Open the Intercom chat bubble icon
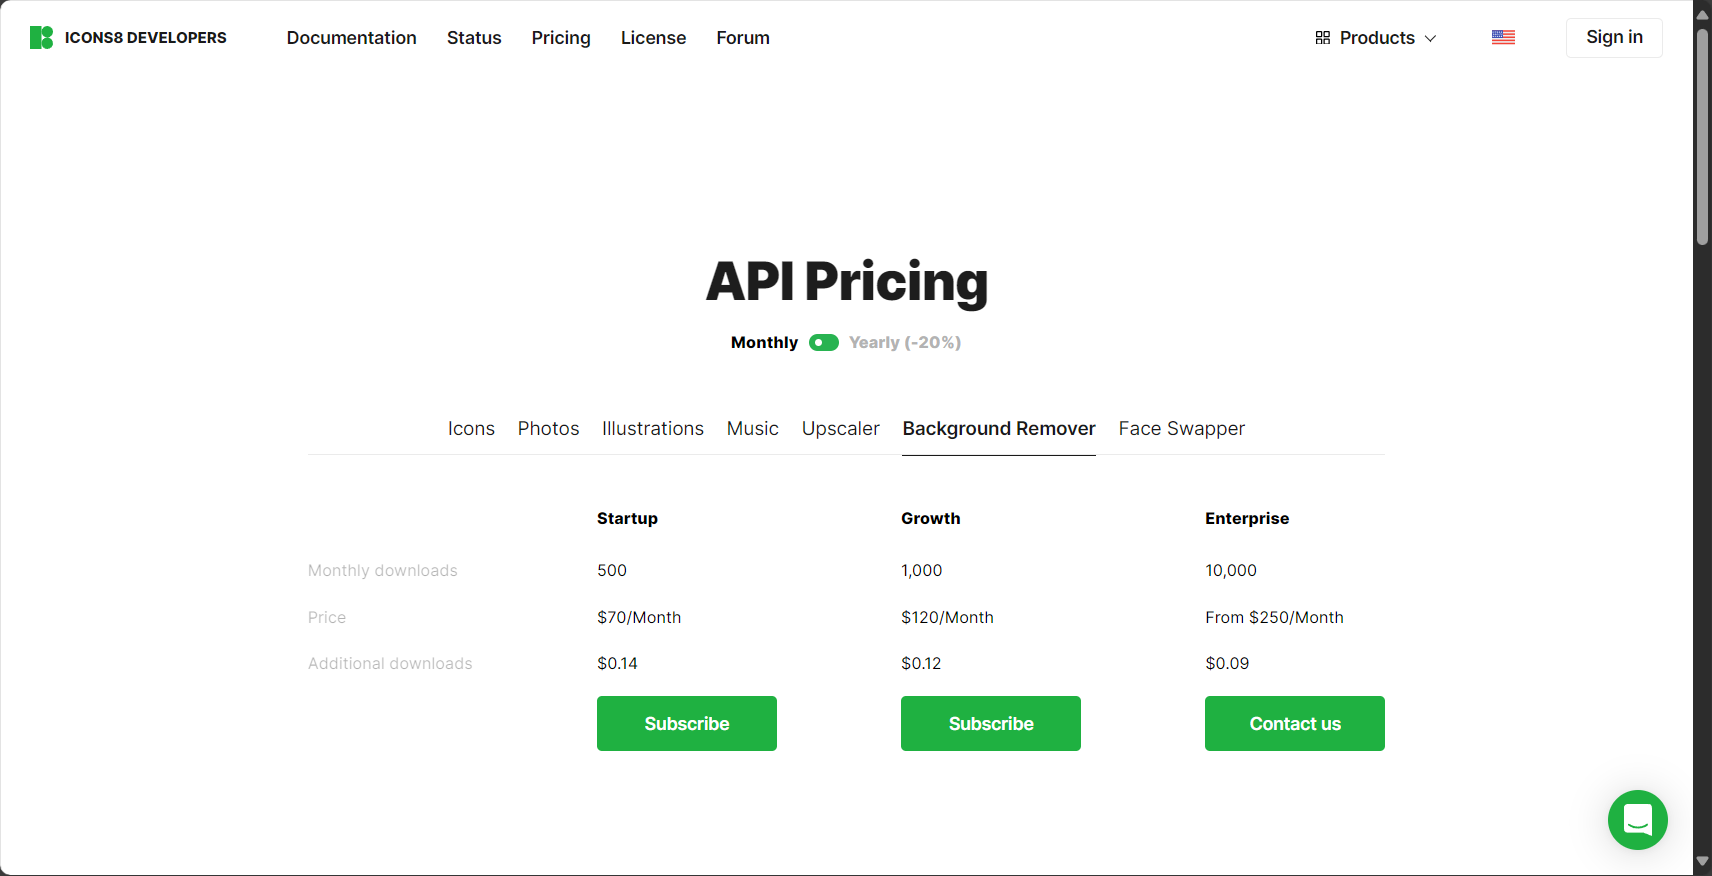1712x876 pixels. [x=1637, y=820]
